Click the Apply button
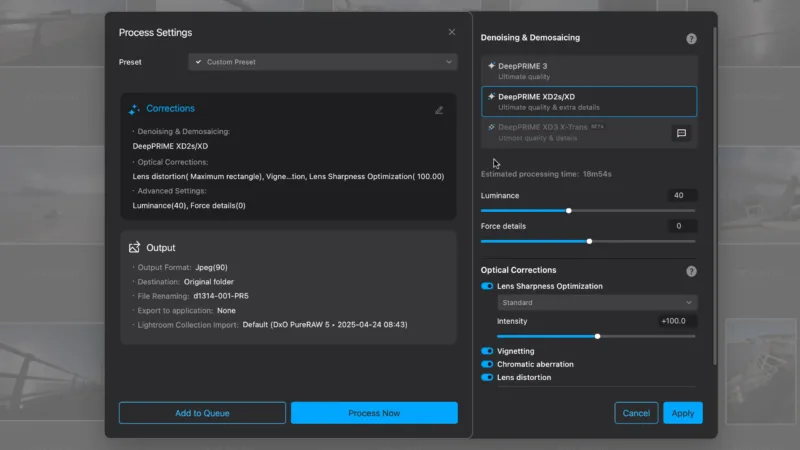This screenshot has width=800, height=450. 683,413
